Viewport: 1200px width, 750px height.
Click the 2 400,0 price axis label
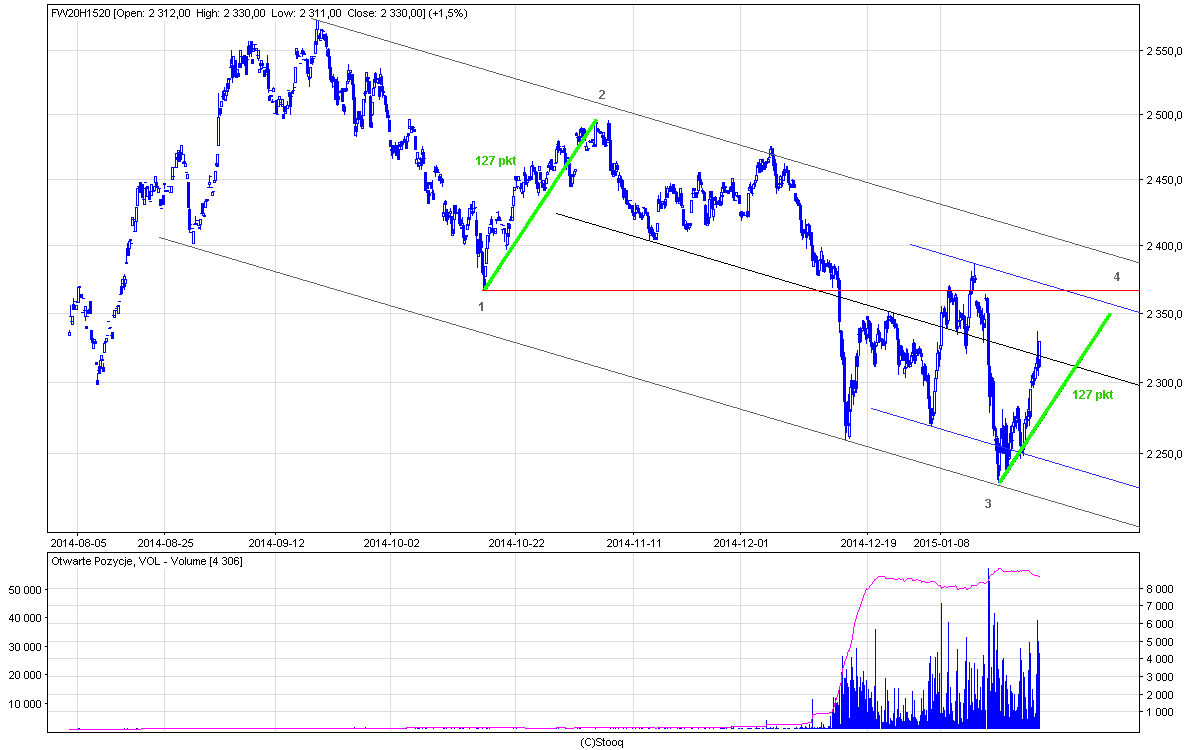(x=1165, y=246)
